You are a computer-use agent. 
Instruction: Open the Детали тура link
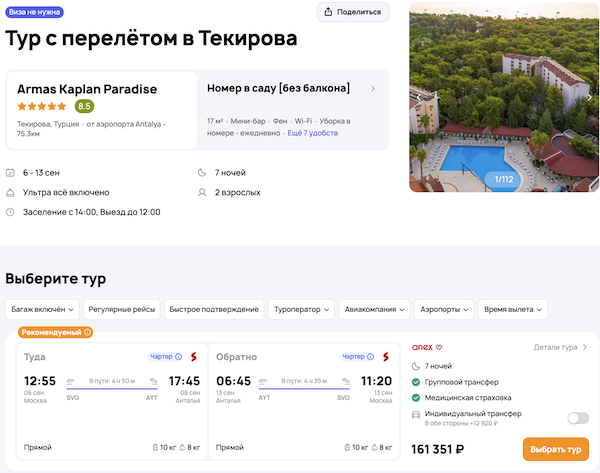click(560, 347)
